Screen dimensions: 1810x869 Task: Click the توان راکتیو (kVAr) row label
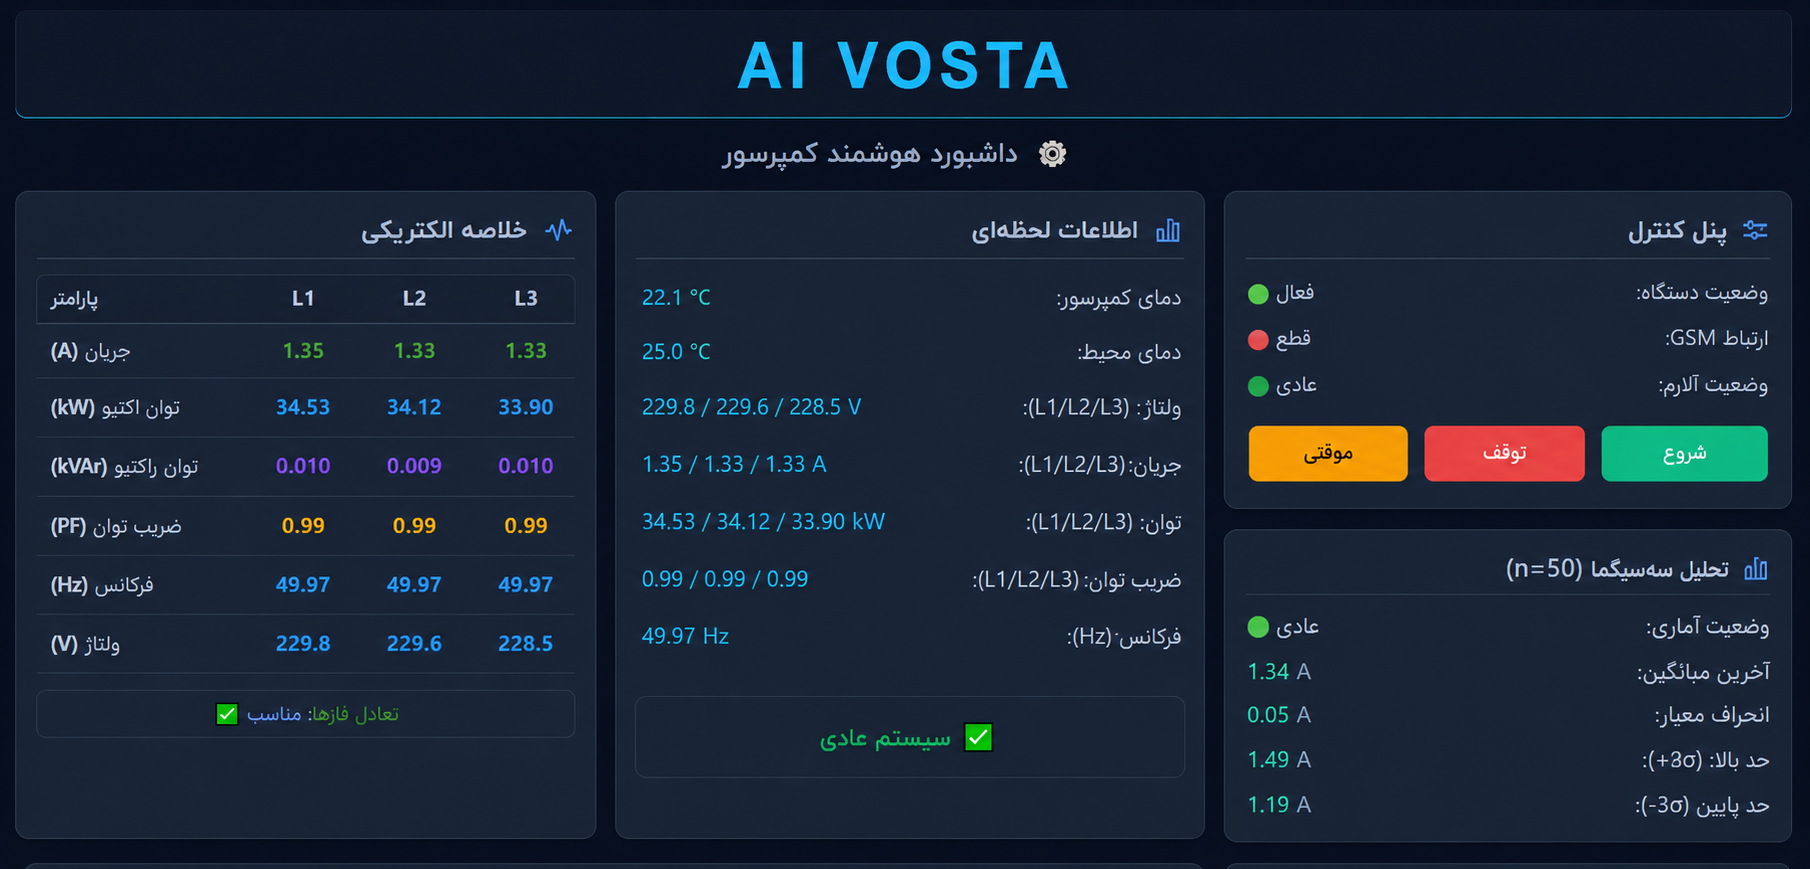(x=124, y=467)
